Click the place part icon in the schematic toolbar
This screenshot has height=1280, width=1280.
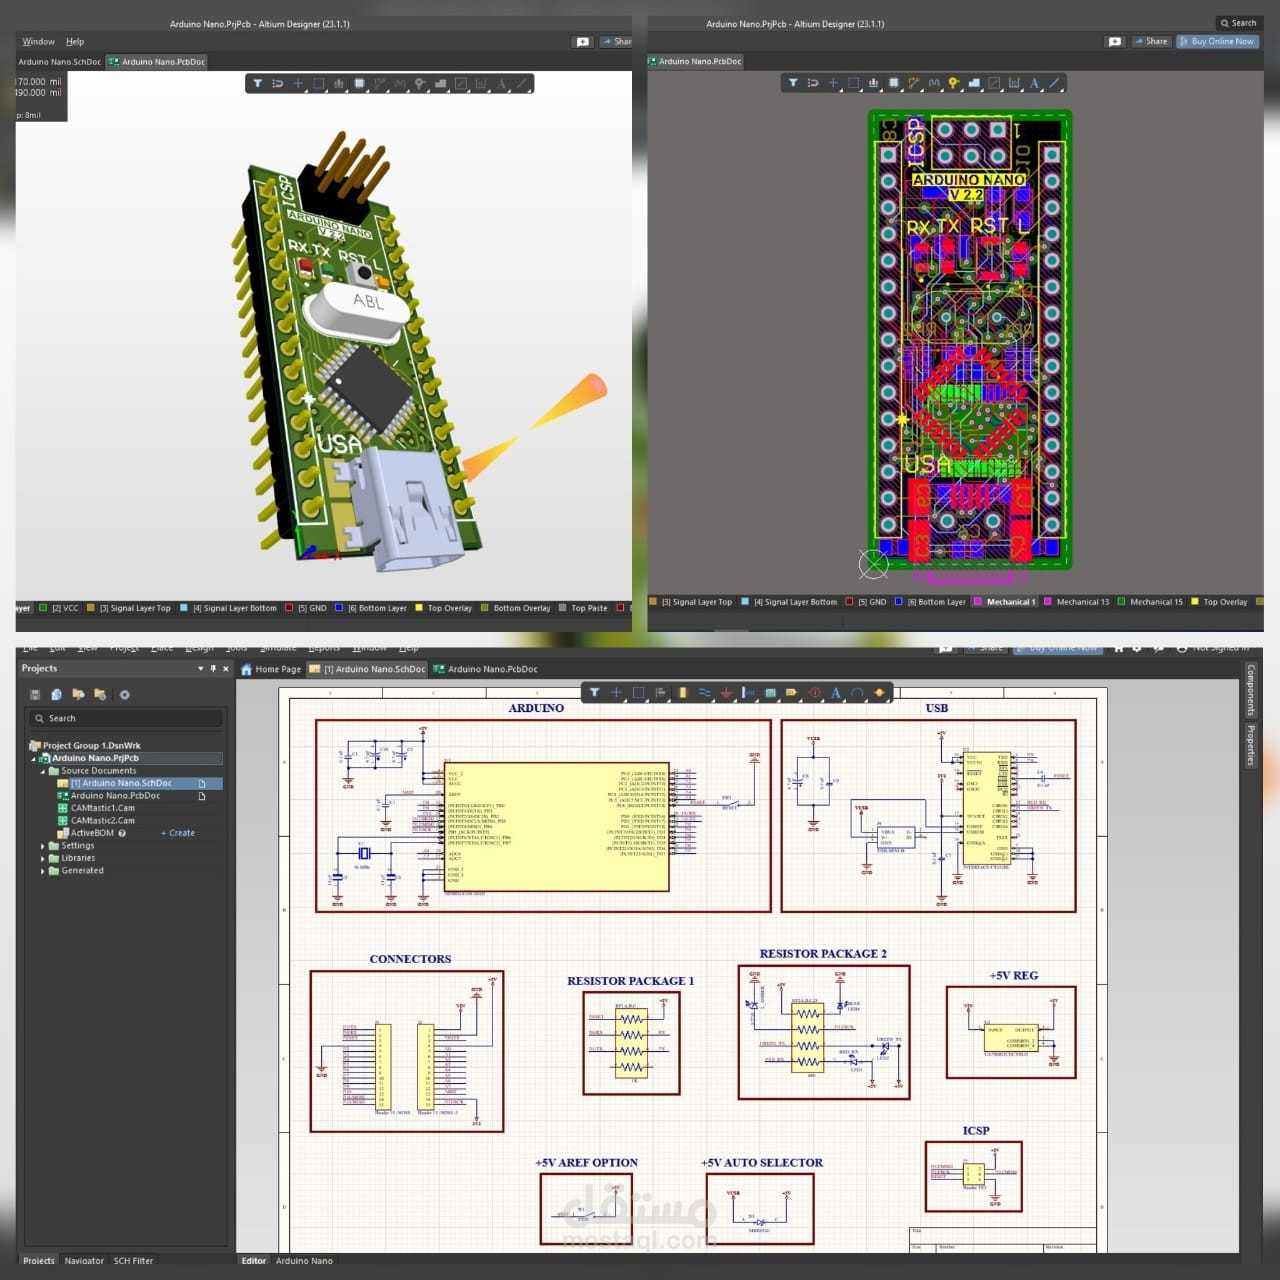pyautogui.click(x=682, y=692)
